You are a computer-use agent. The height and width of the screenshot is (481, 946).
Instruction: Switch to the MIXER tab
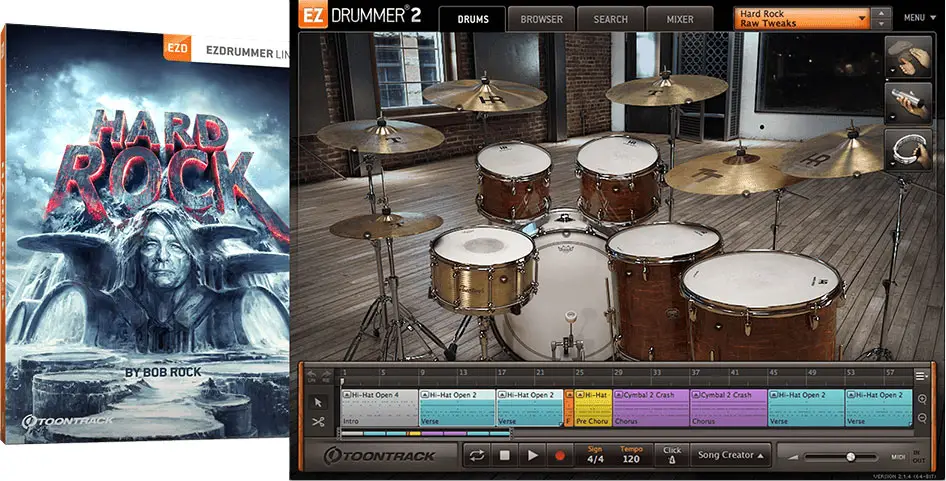click(679, 19)
